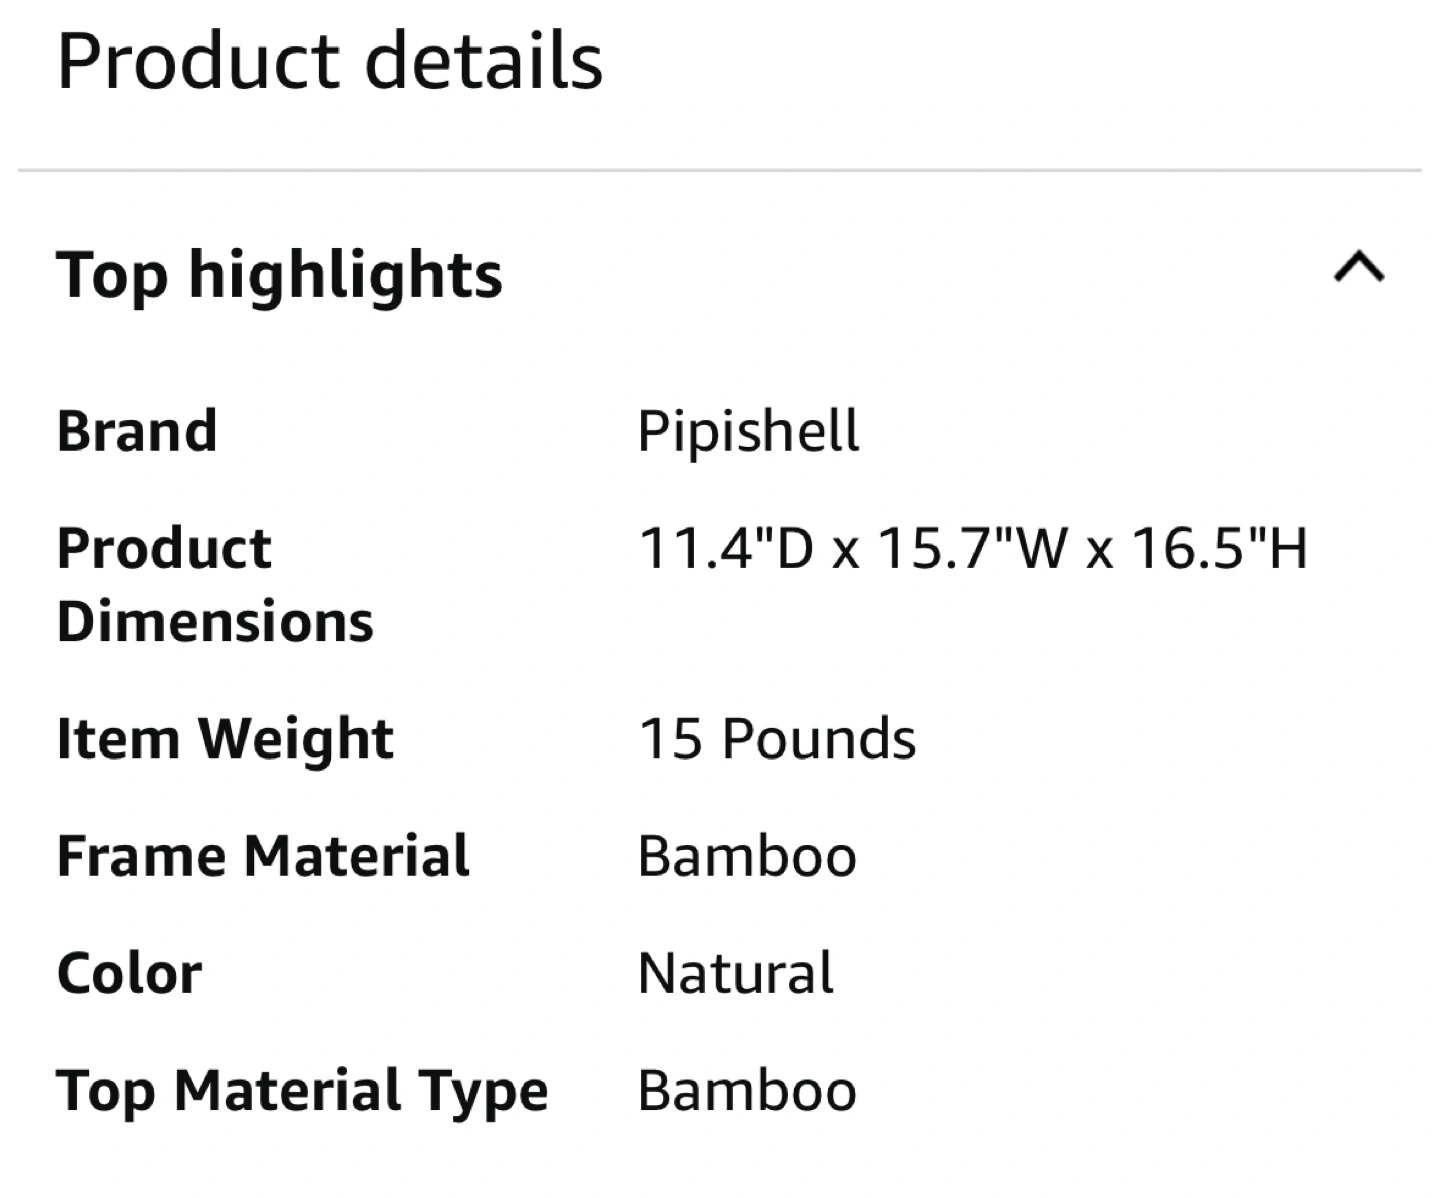Click the Color attribute label

click(129, 974)
